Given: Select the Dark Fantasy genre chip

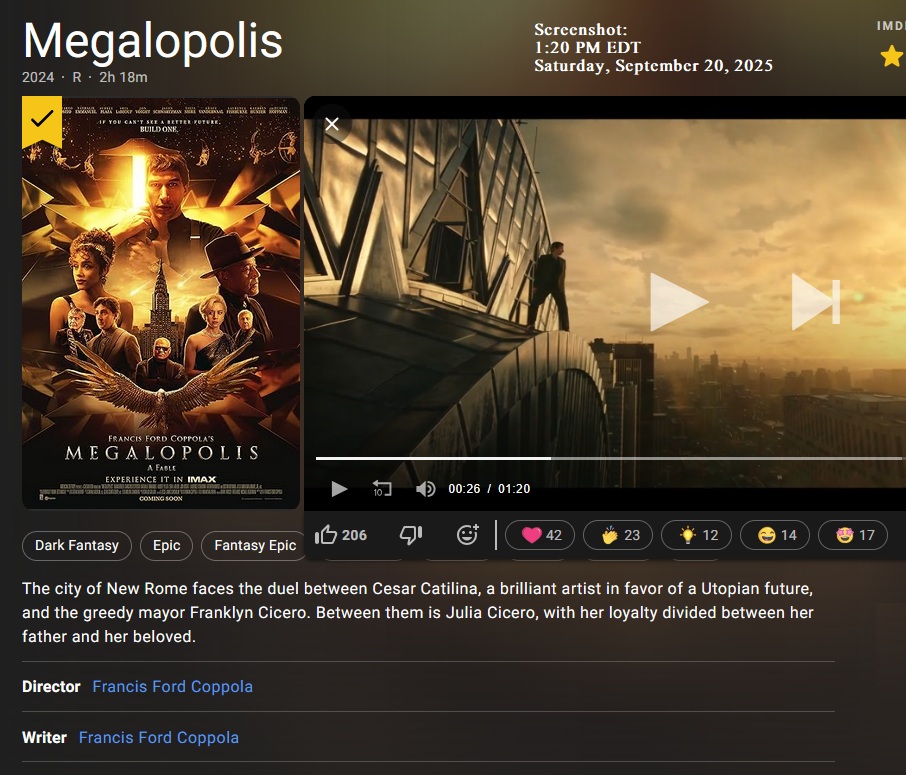Looking at the screenshot, I should (77, 545).
